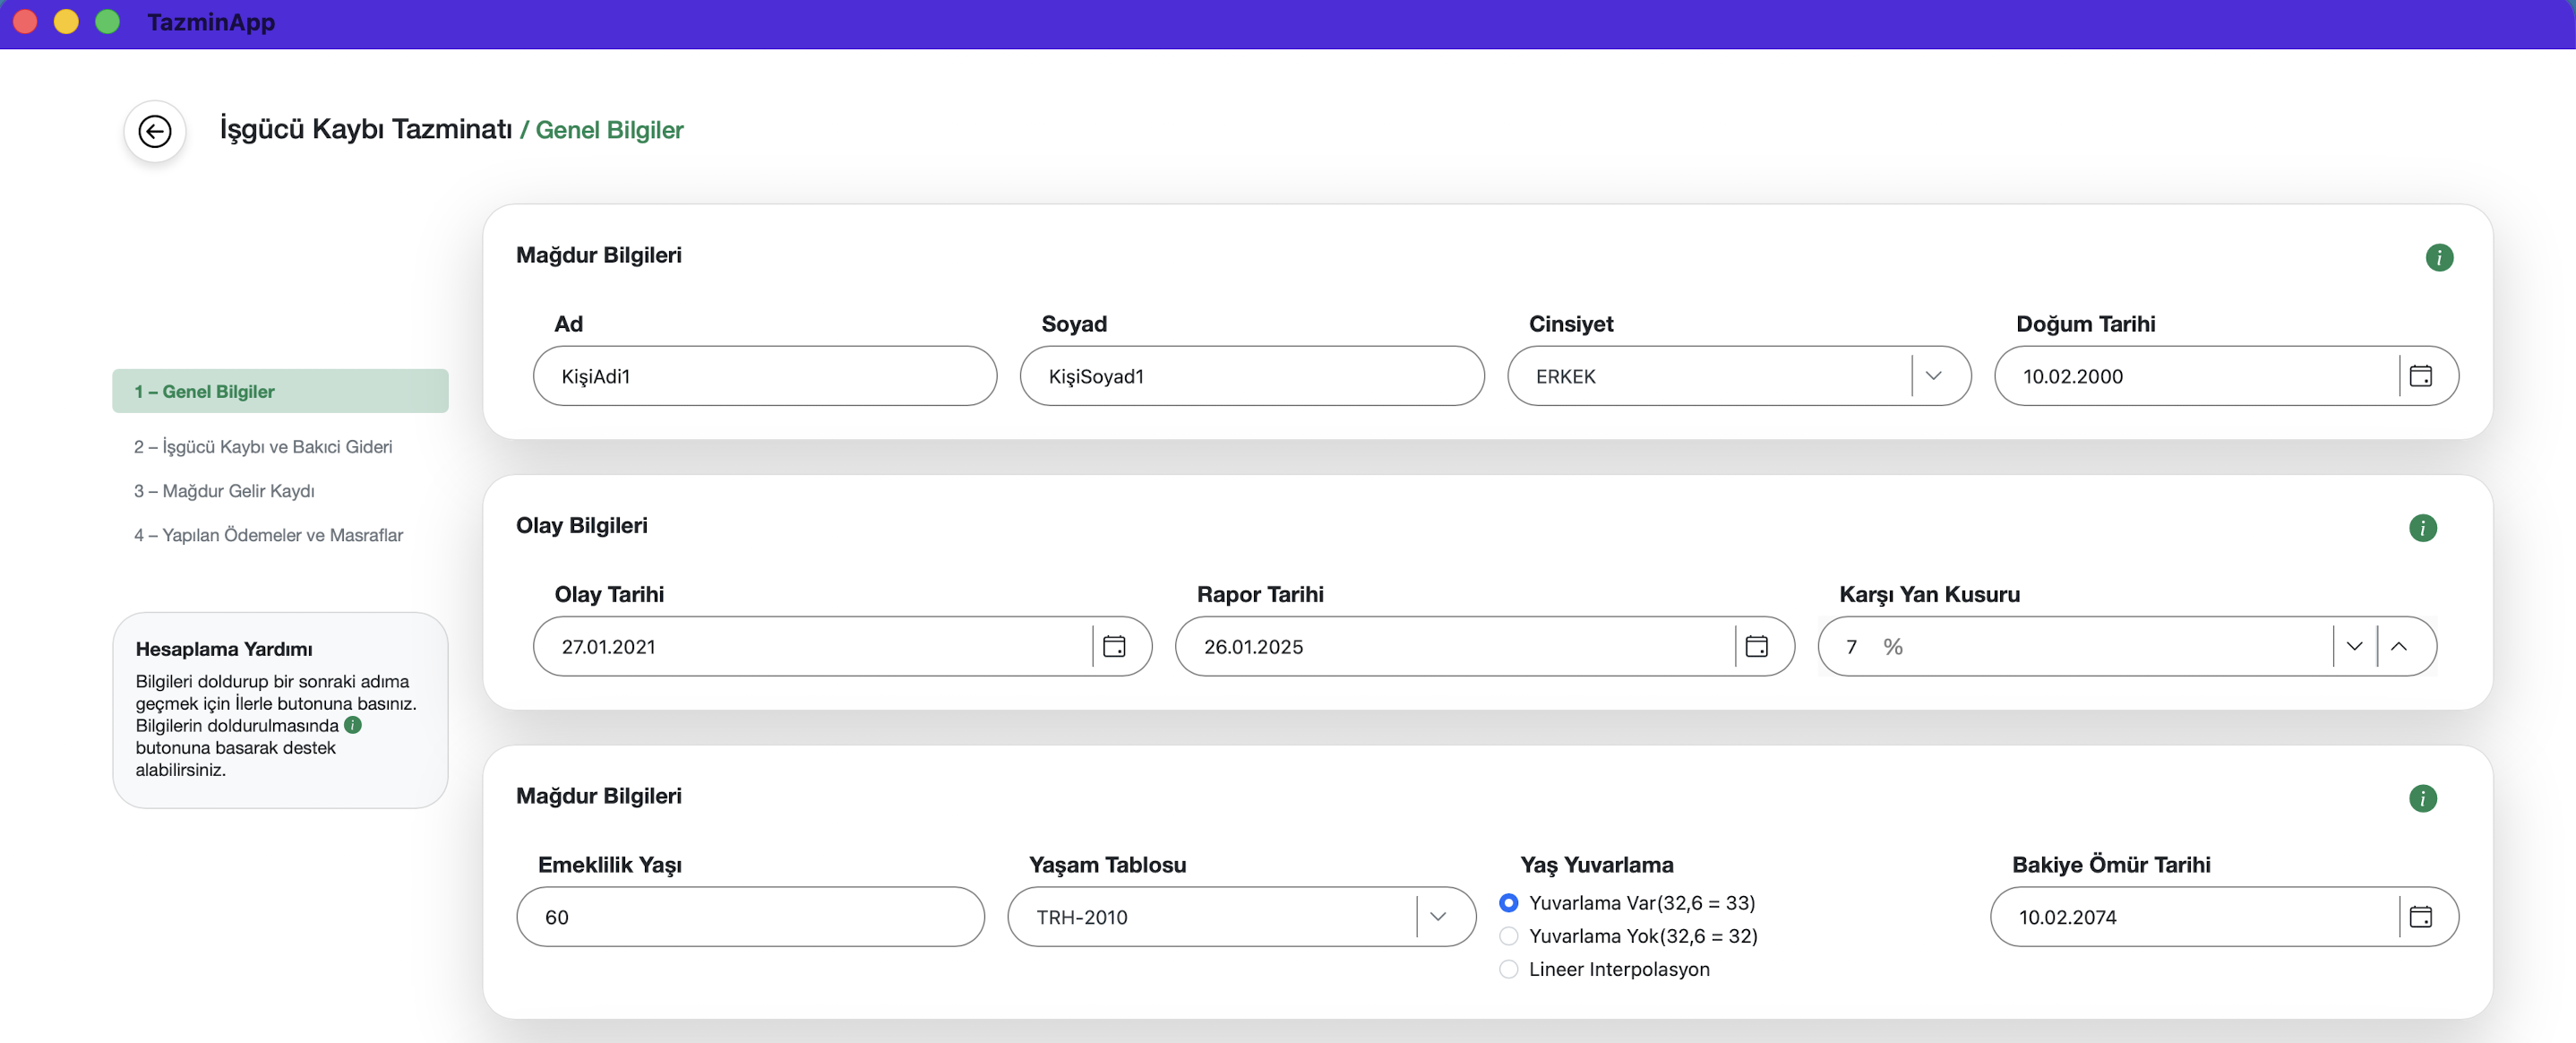Open the Olay Tarihi calendar picker
The width and height of the screenshot is (2576, 1043).
click(1113, 647)
